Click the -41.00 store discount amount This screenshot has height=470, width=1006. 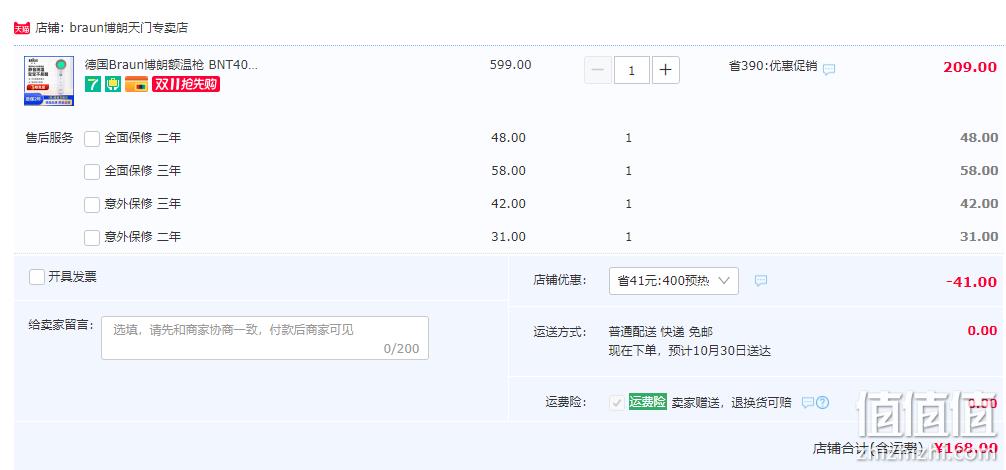pos(971,282)
